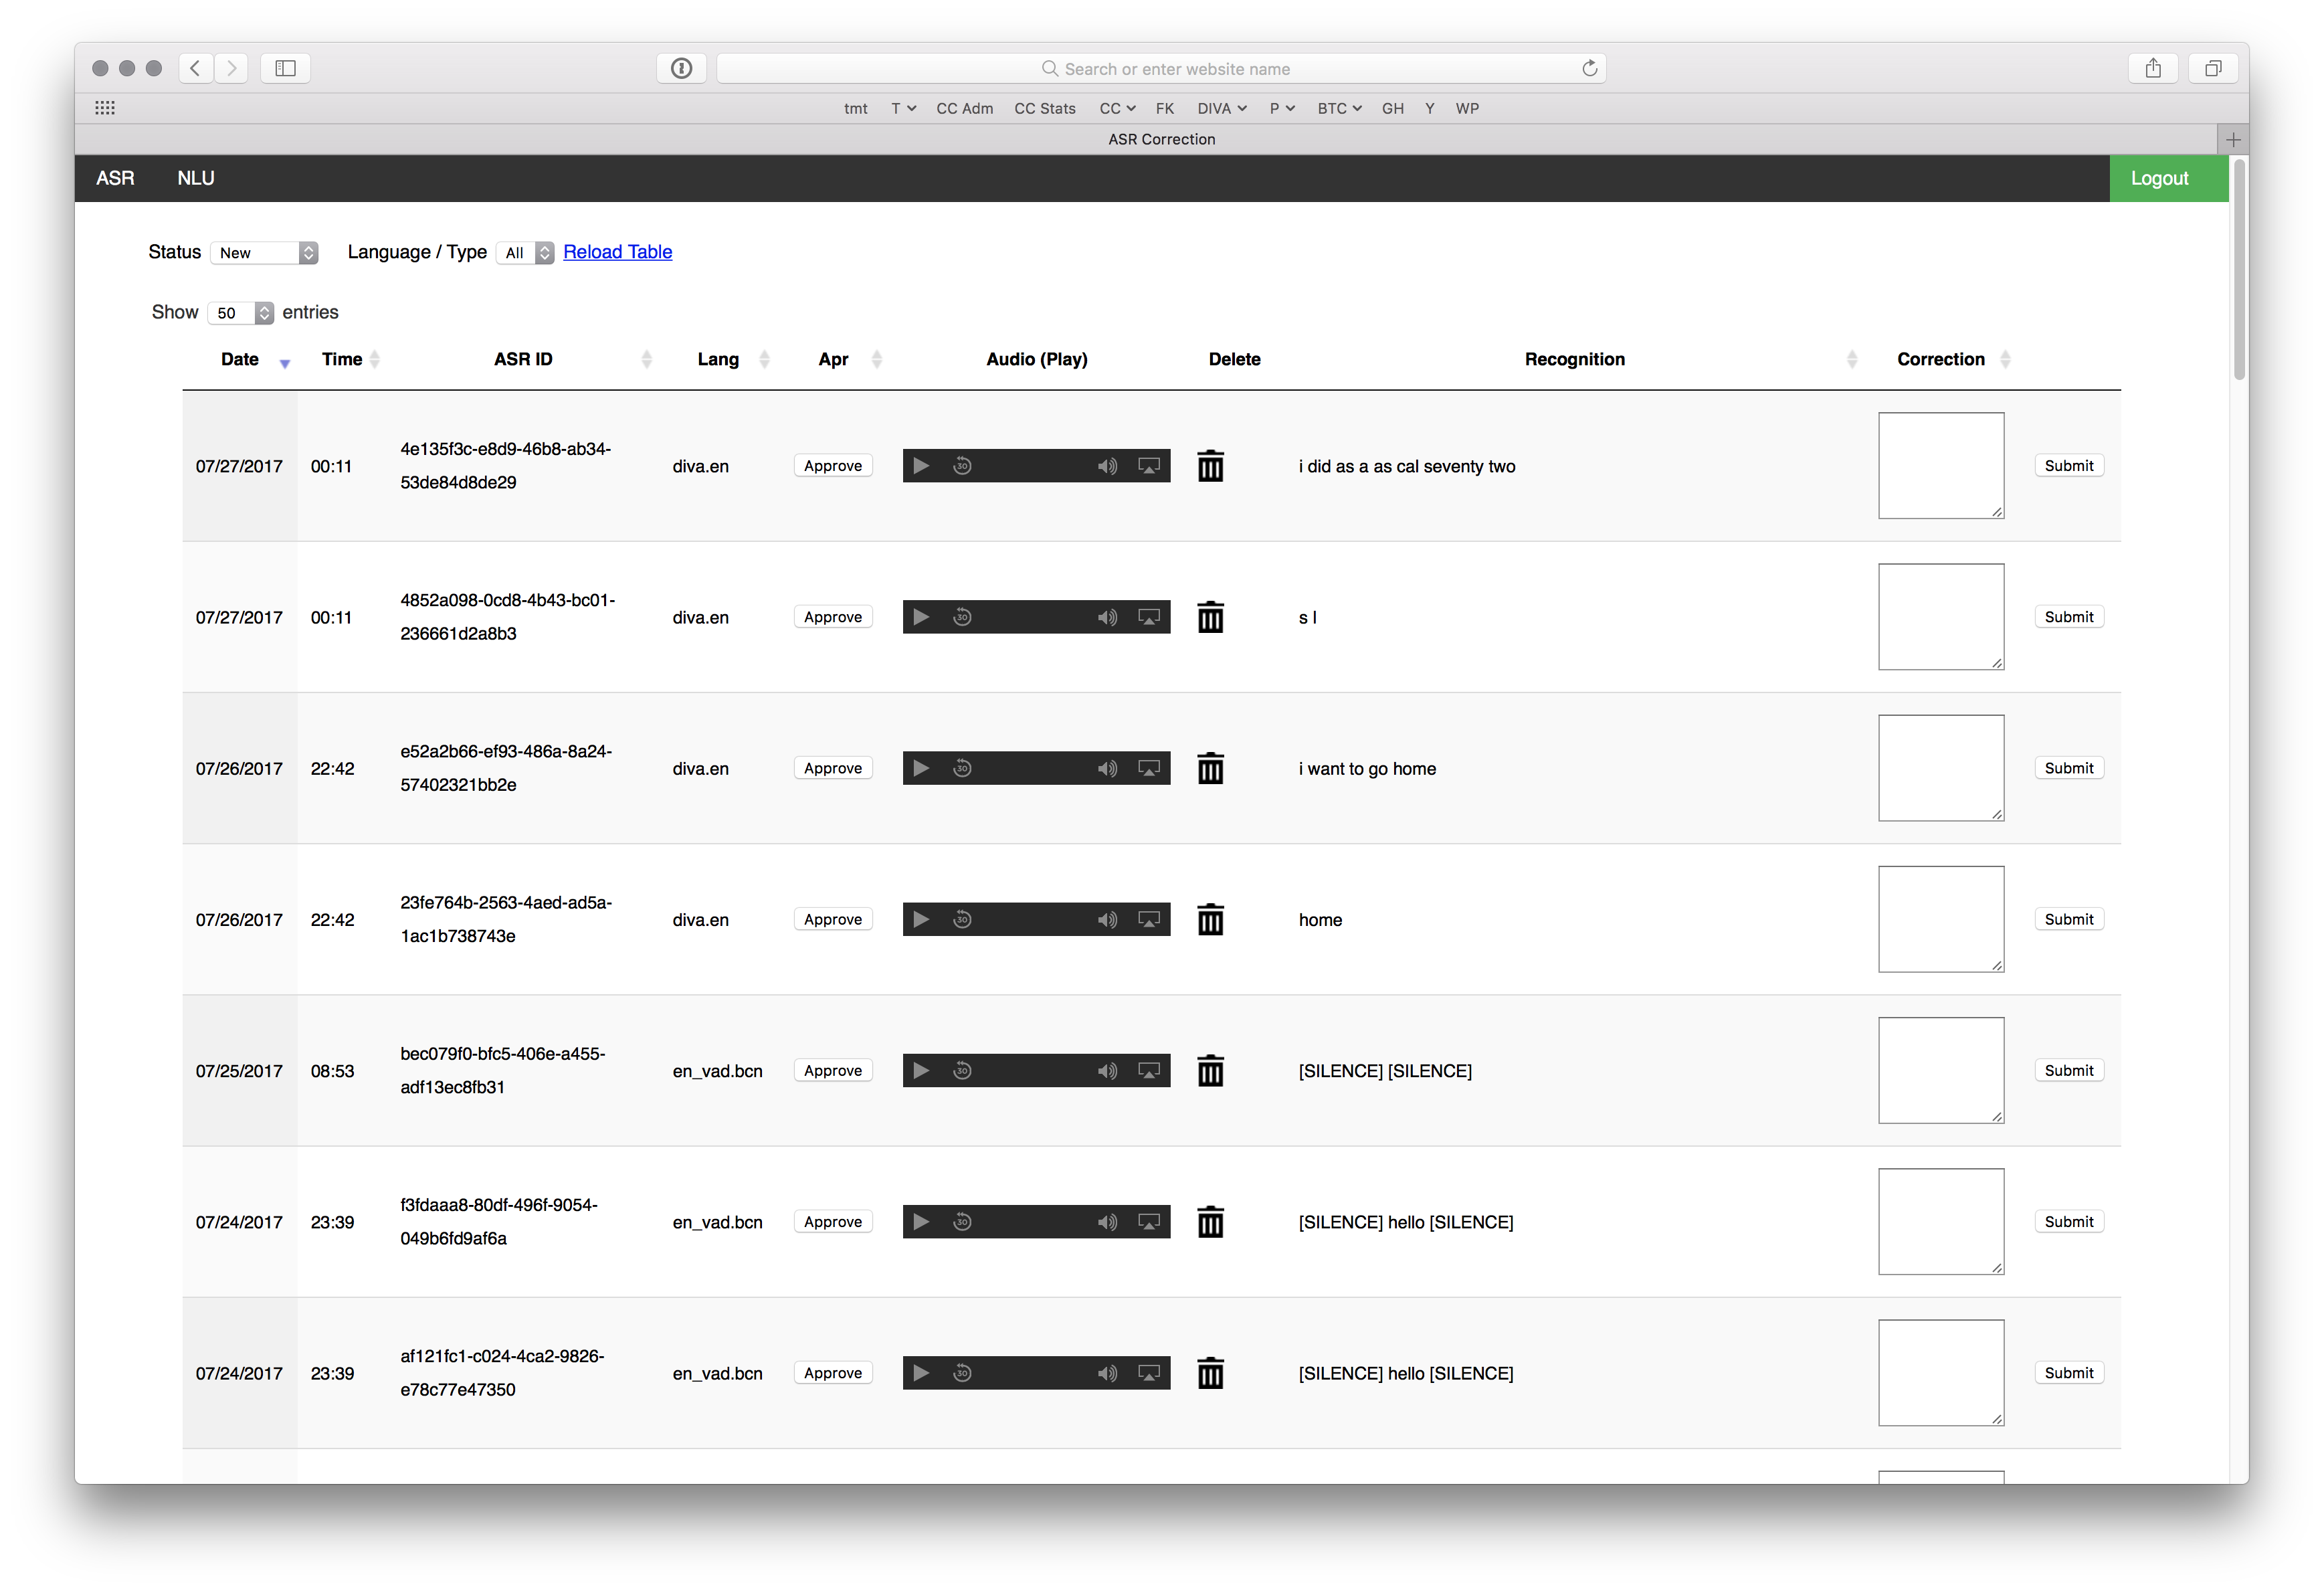
Task: Delete the entry with ASR ID starting af121fc1
Action: pos(1210,1373)
